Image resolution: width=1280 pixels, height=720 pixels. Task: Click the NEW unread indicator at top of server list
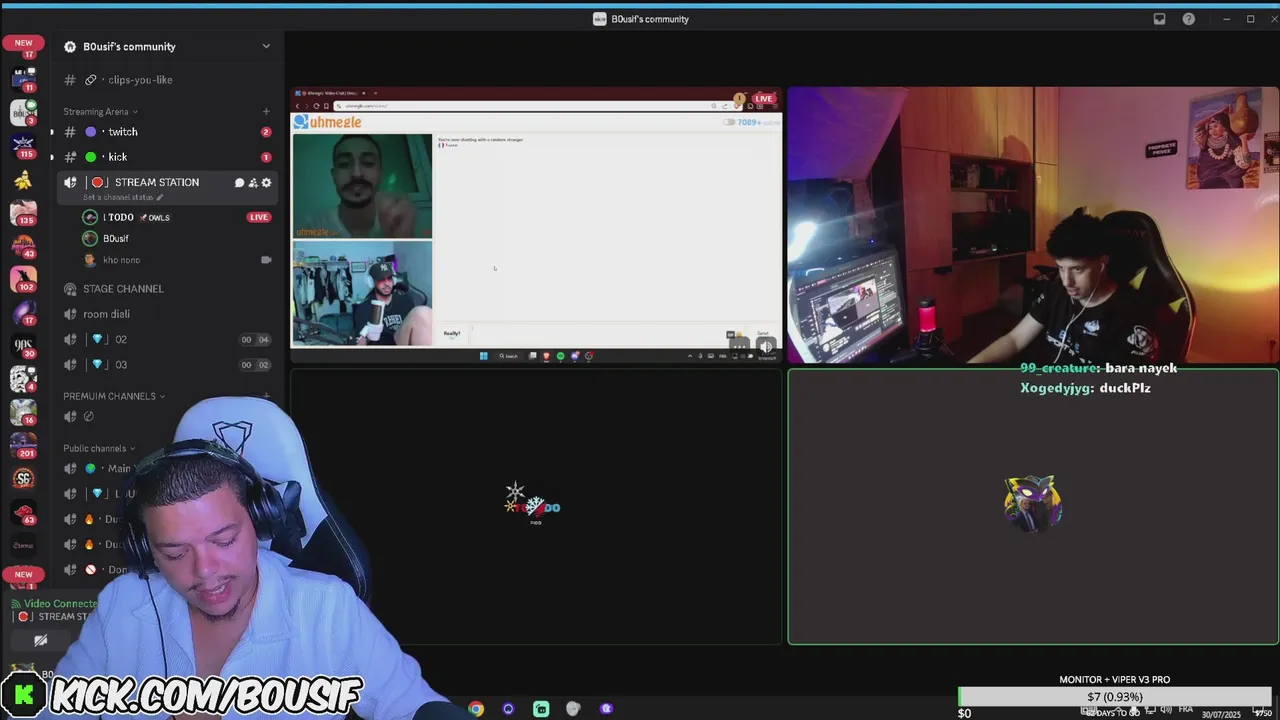click(x=23, y=43)
